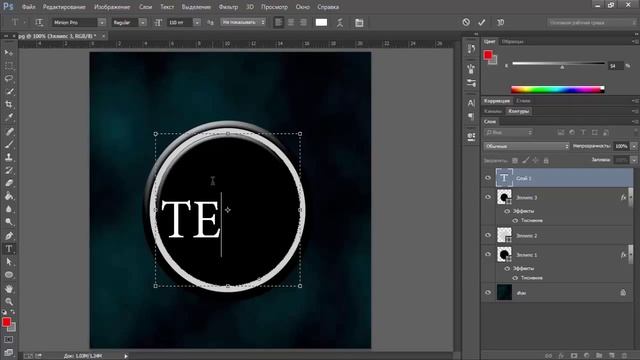The image size is (640, 360).
Task: Hide the Слой 1 text layer
Action: click(488, 178)
